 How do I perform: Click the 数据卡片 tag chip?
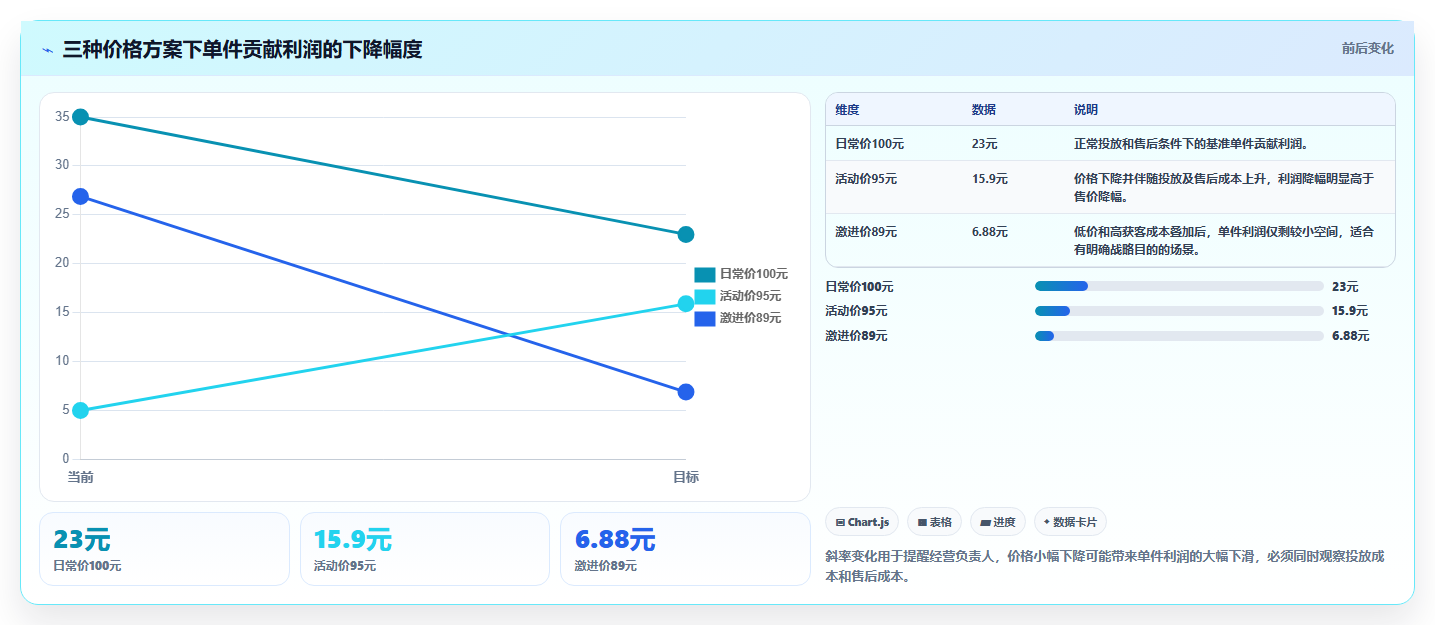pos(1070,522)
